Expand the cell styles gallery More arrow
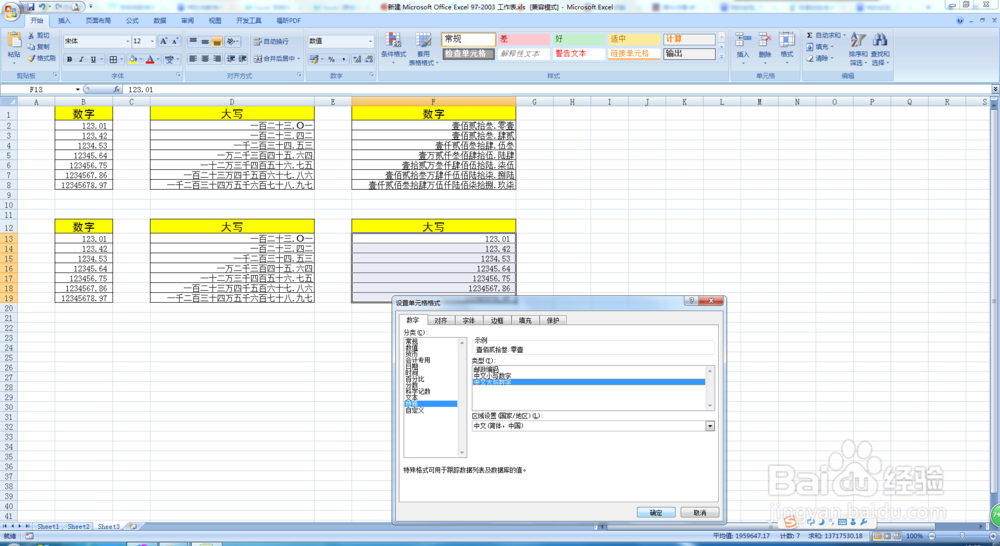Screen dimensions: 1000x546 (721, 57)
